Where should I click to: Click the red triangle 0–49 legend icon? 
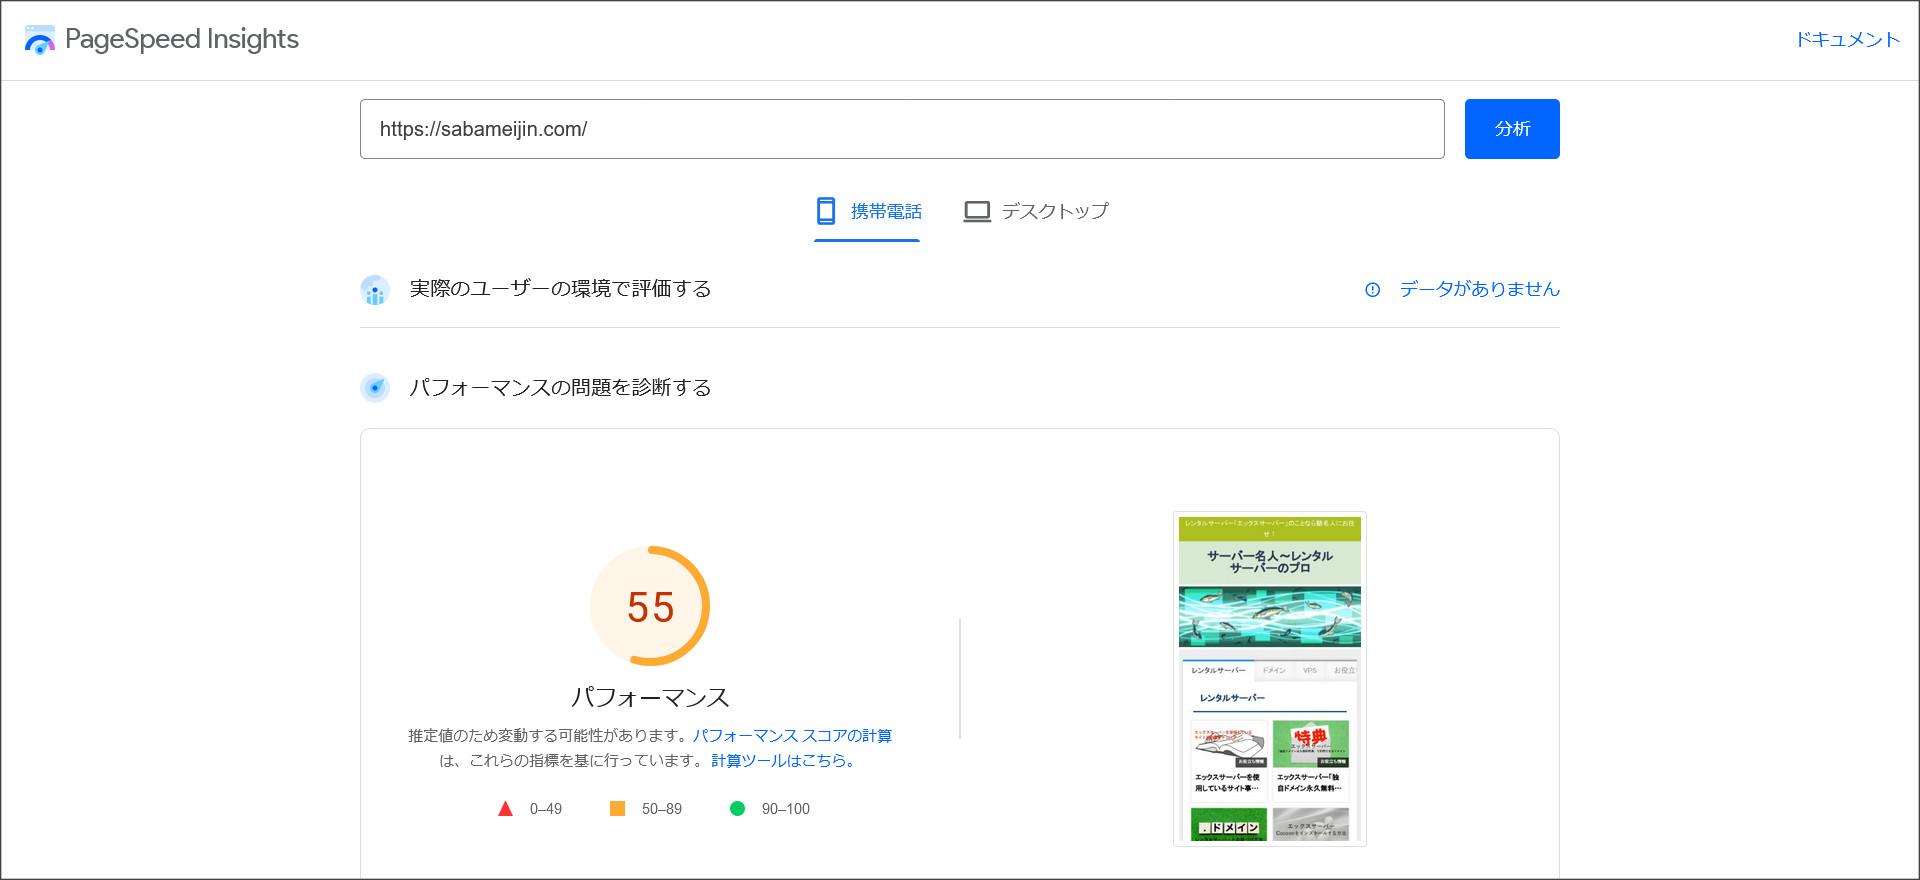(x=505, y=809)
